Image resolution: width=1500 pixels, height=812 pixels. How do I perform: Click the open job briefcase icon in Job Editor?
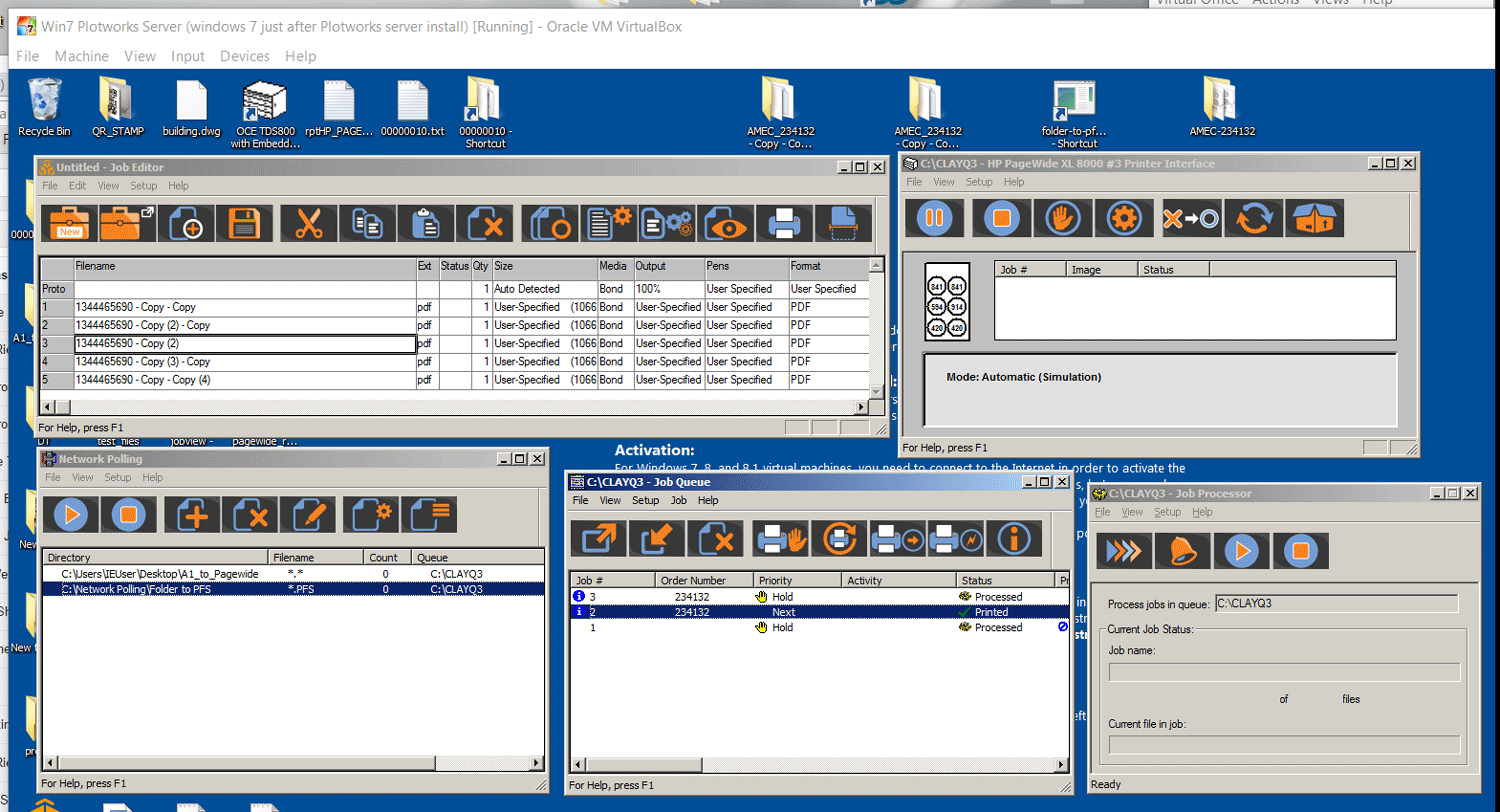(128, 223)
